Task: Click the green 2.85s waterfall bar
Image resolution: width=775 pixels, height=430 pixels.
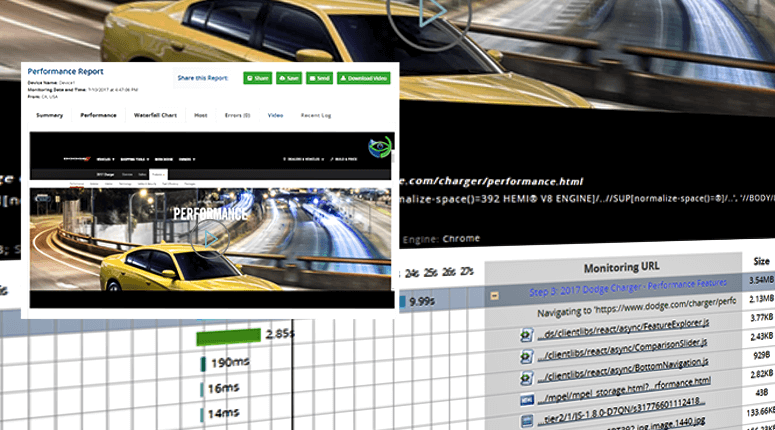Action: point(228,337)
